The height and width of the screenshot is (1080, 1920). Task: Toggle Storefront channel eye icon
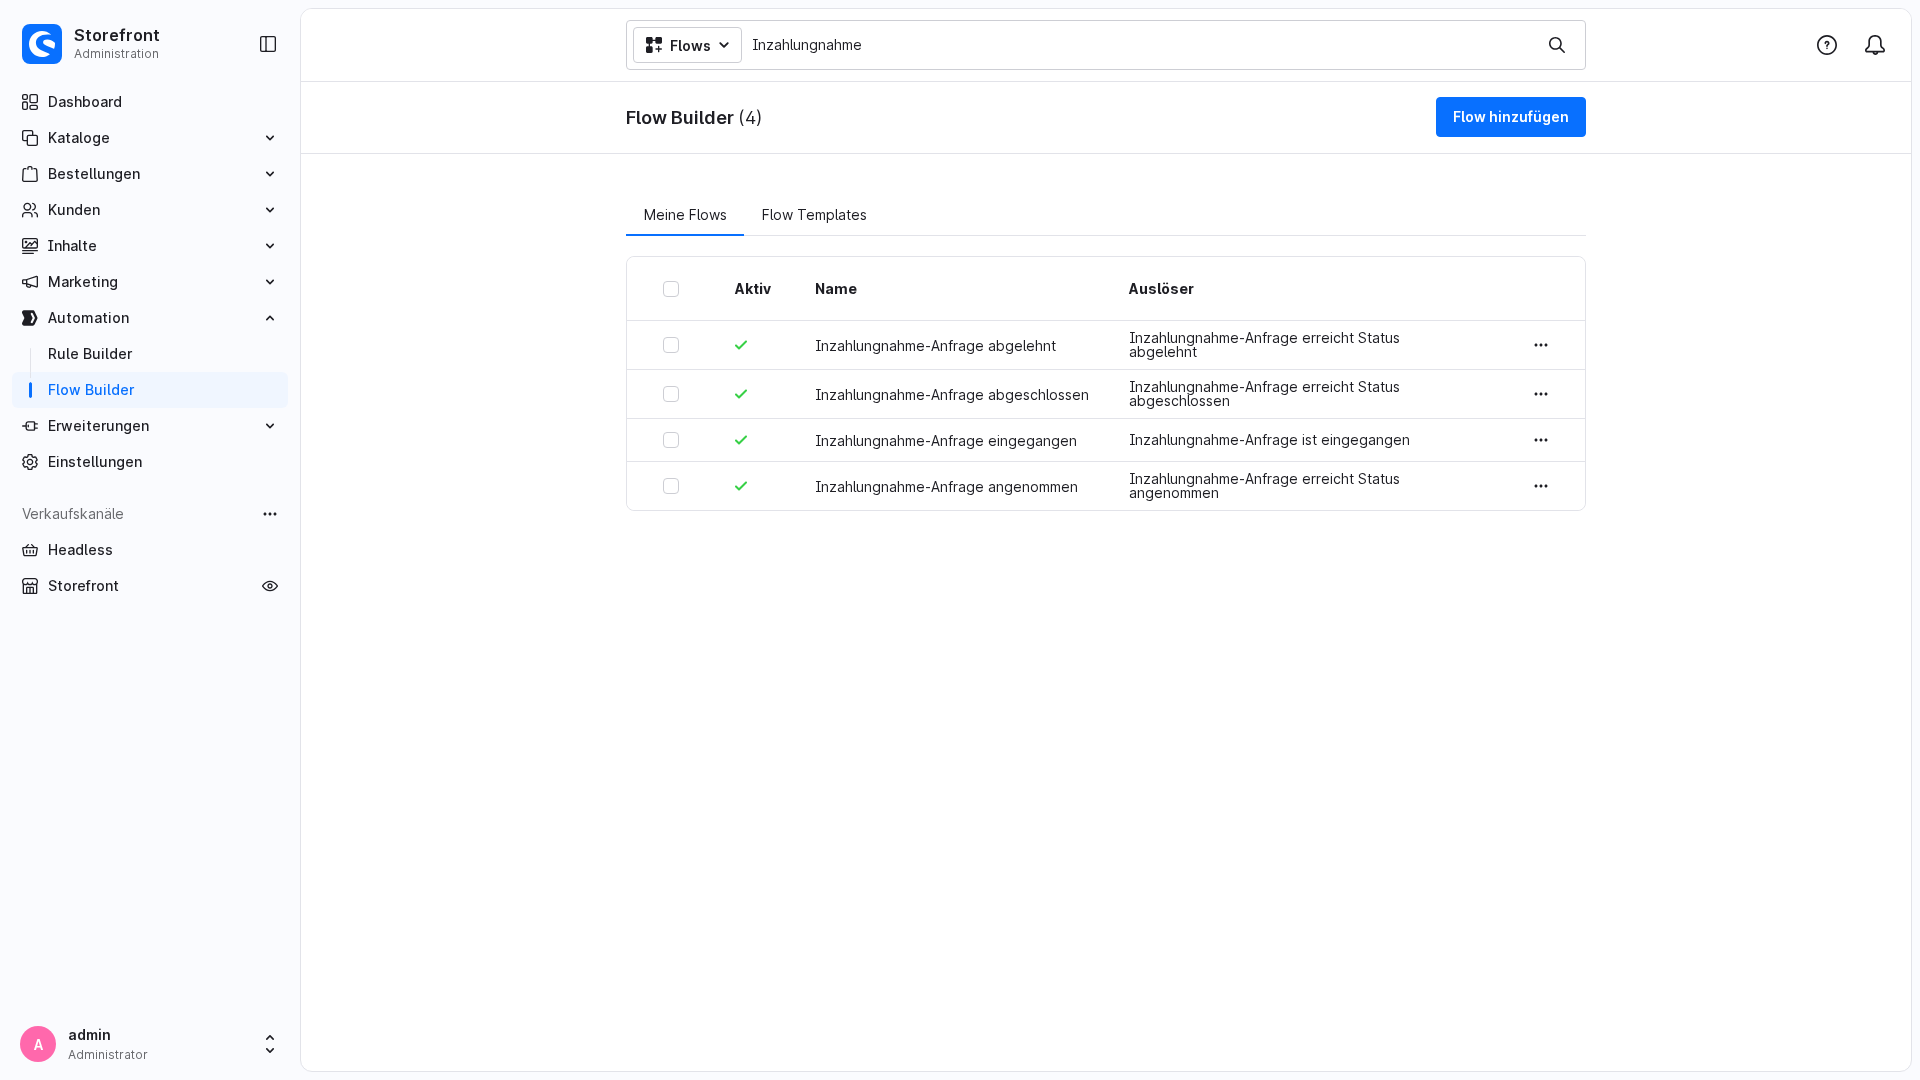pos(270,586)
